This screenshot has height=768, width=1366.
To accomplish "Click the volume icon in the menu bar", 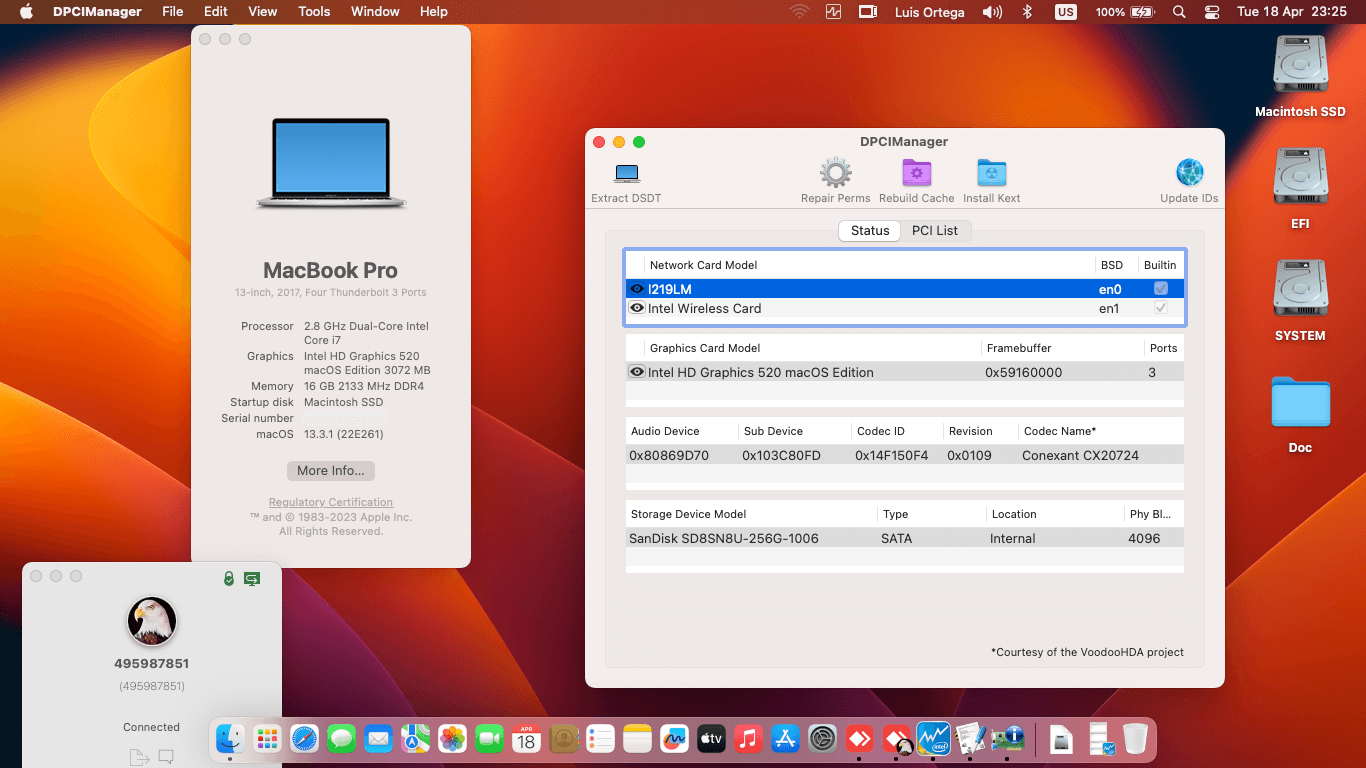I will [x=992, y=12].
